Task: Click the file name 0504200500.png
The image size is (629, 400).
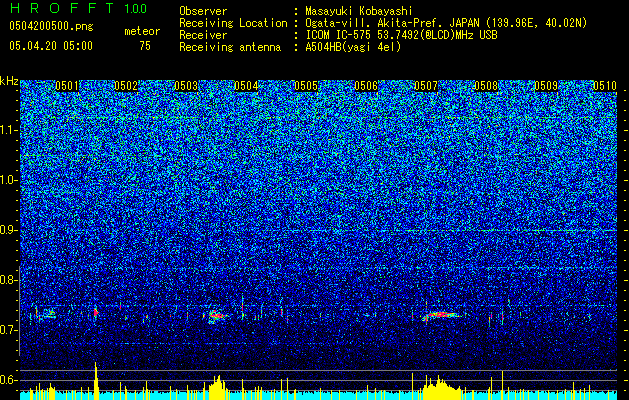Action: (x=51, y=26)
